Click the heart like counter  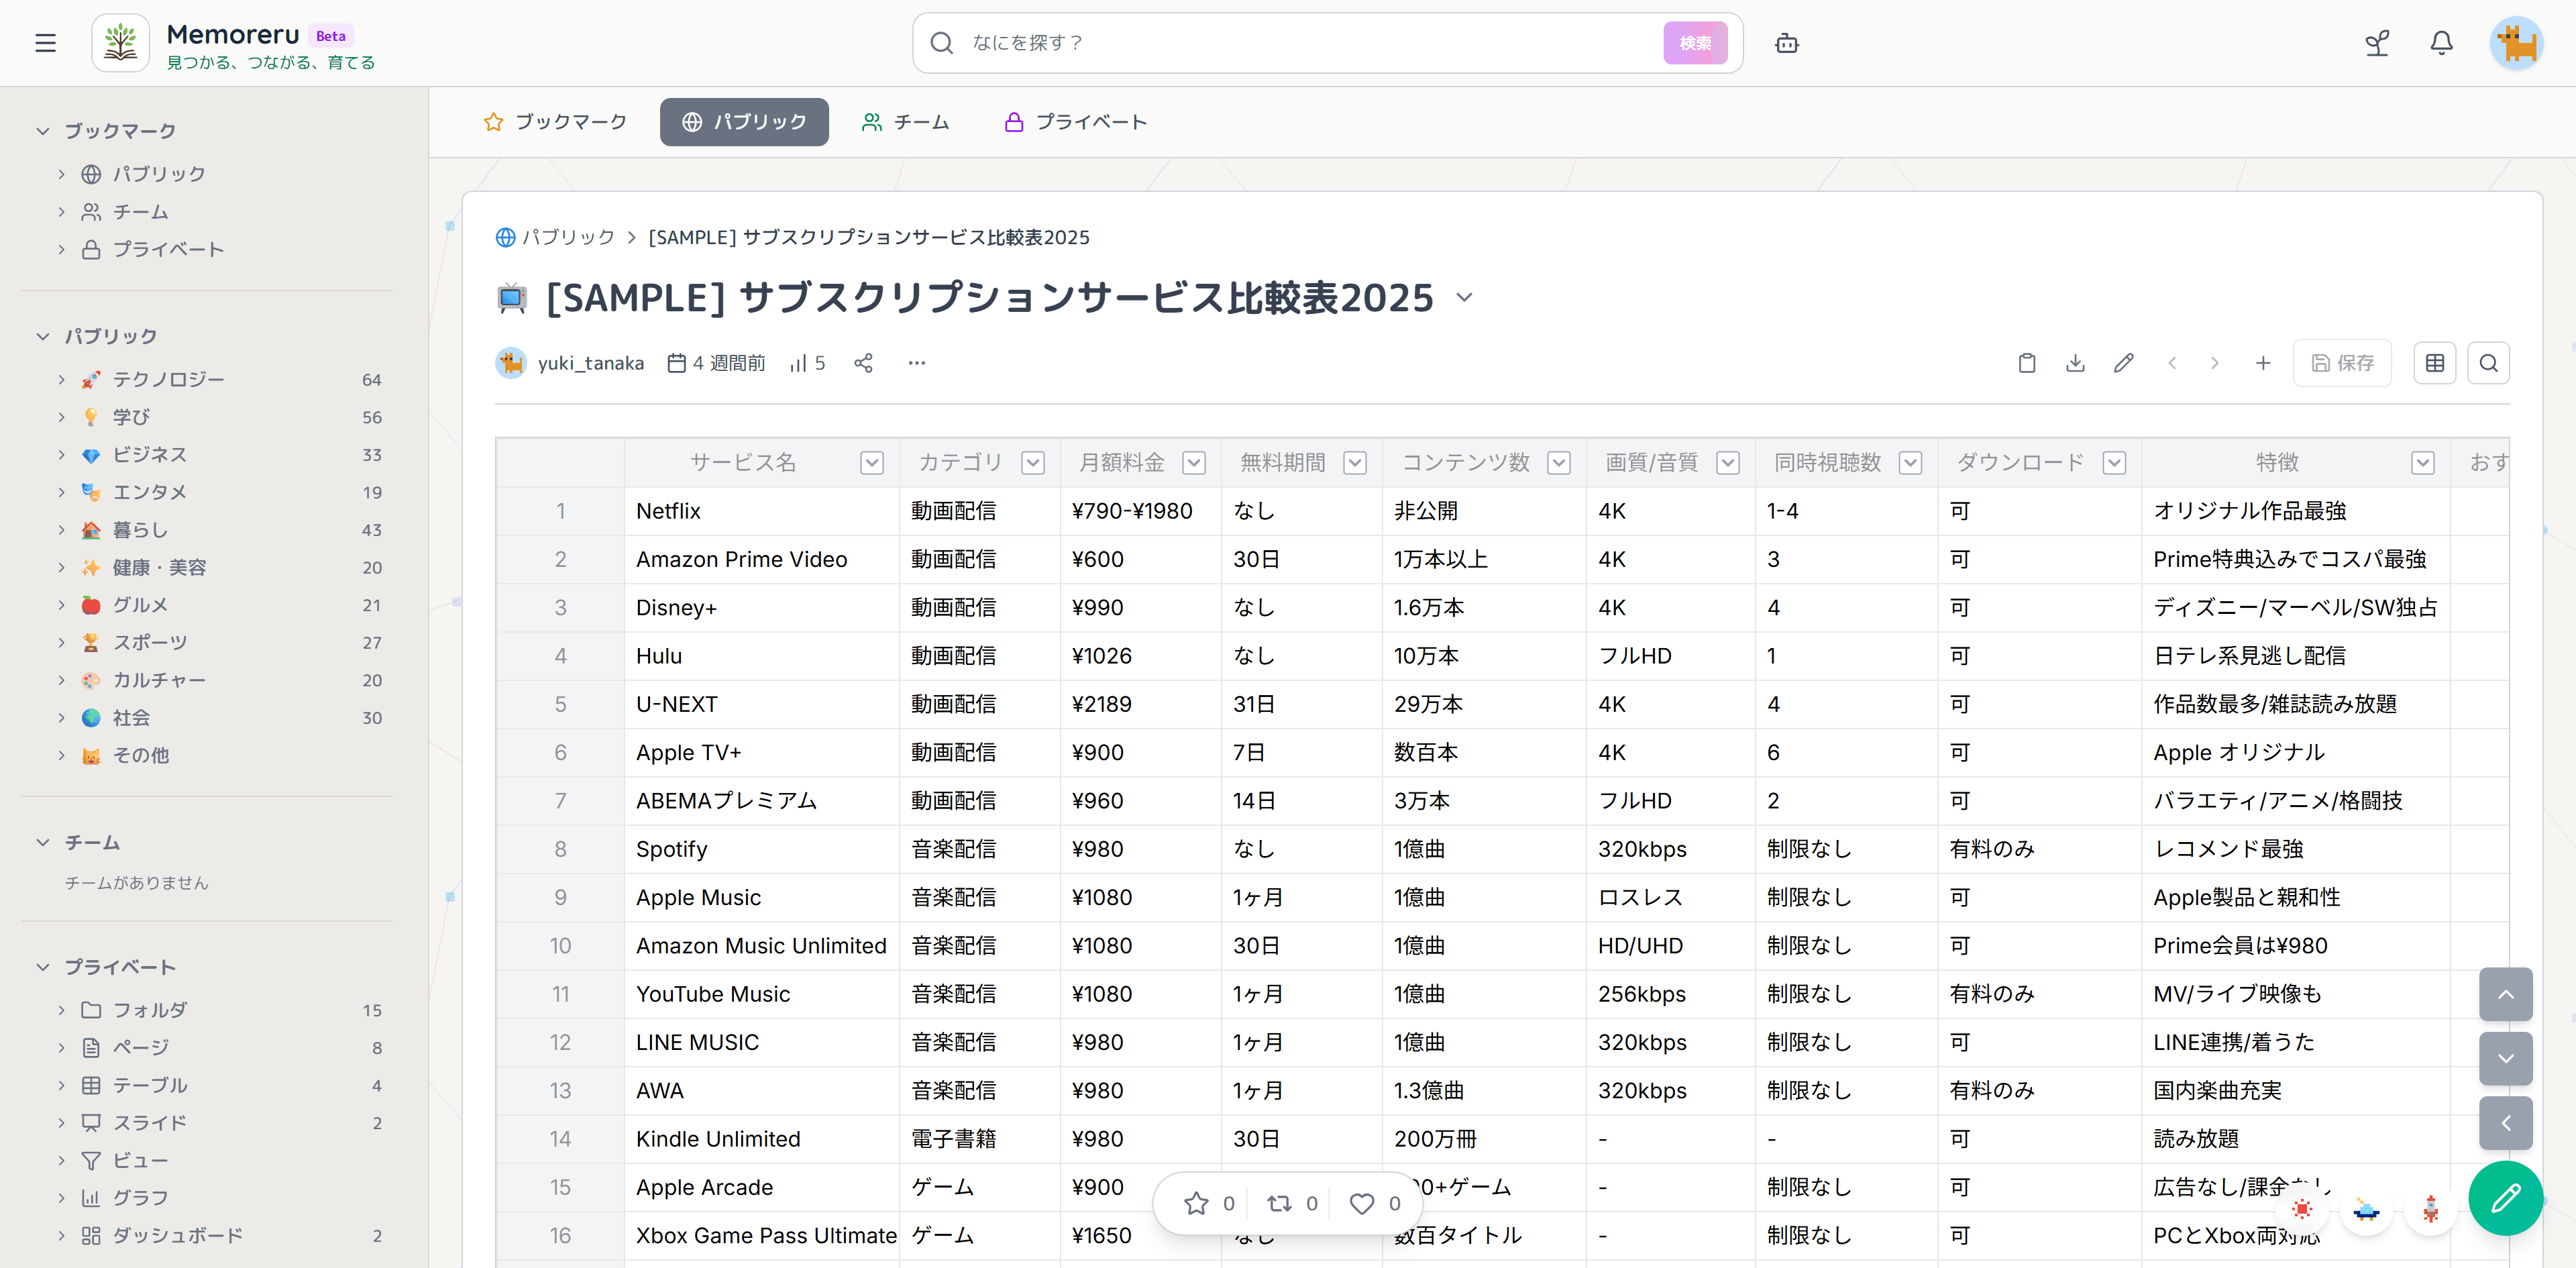(1375, 1204)
